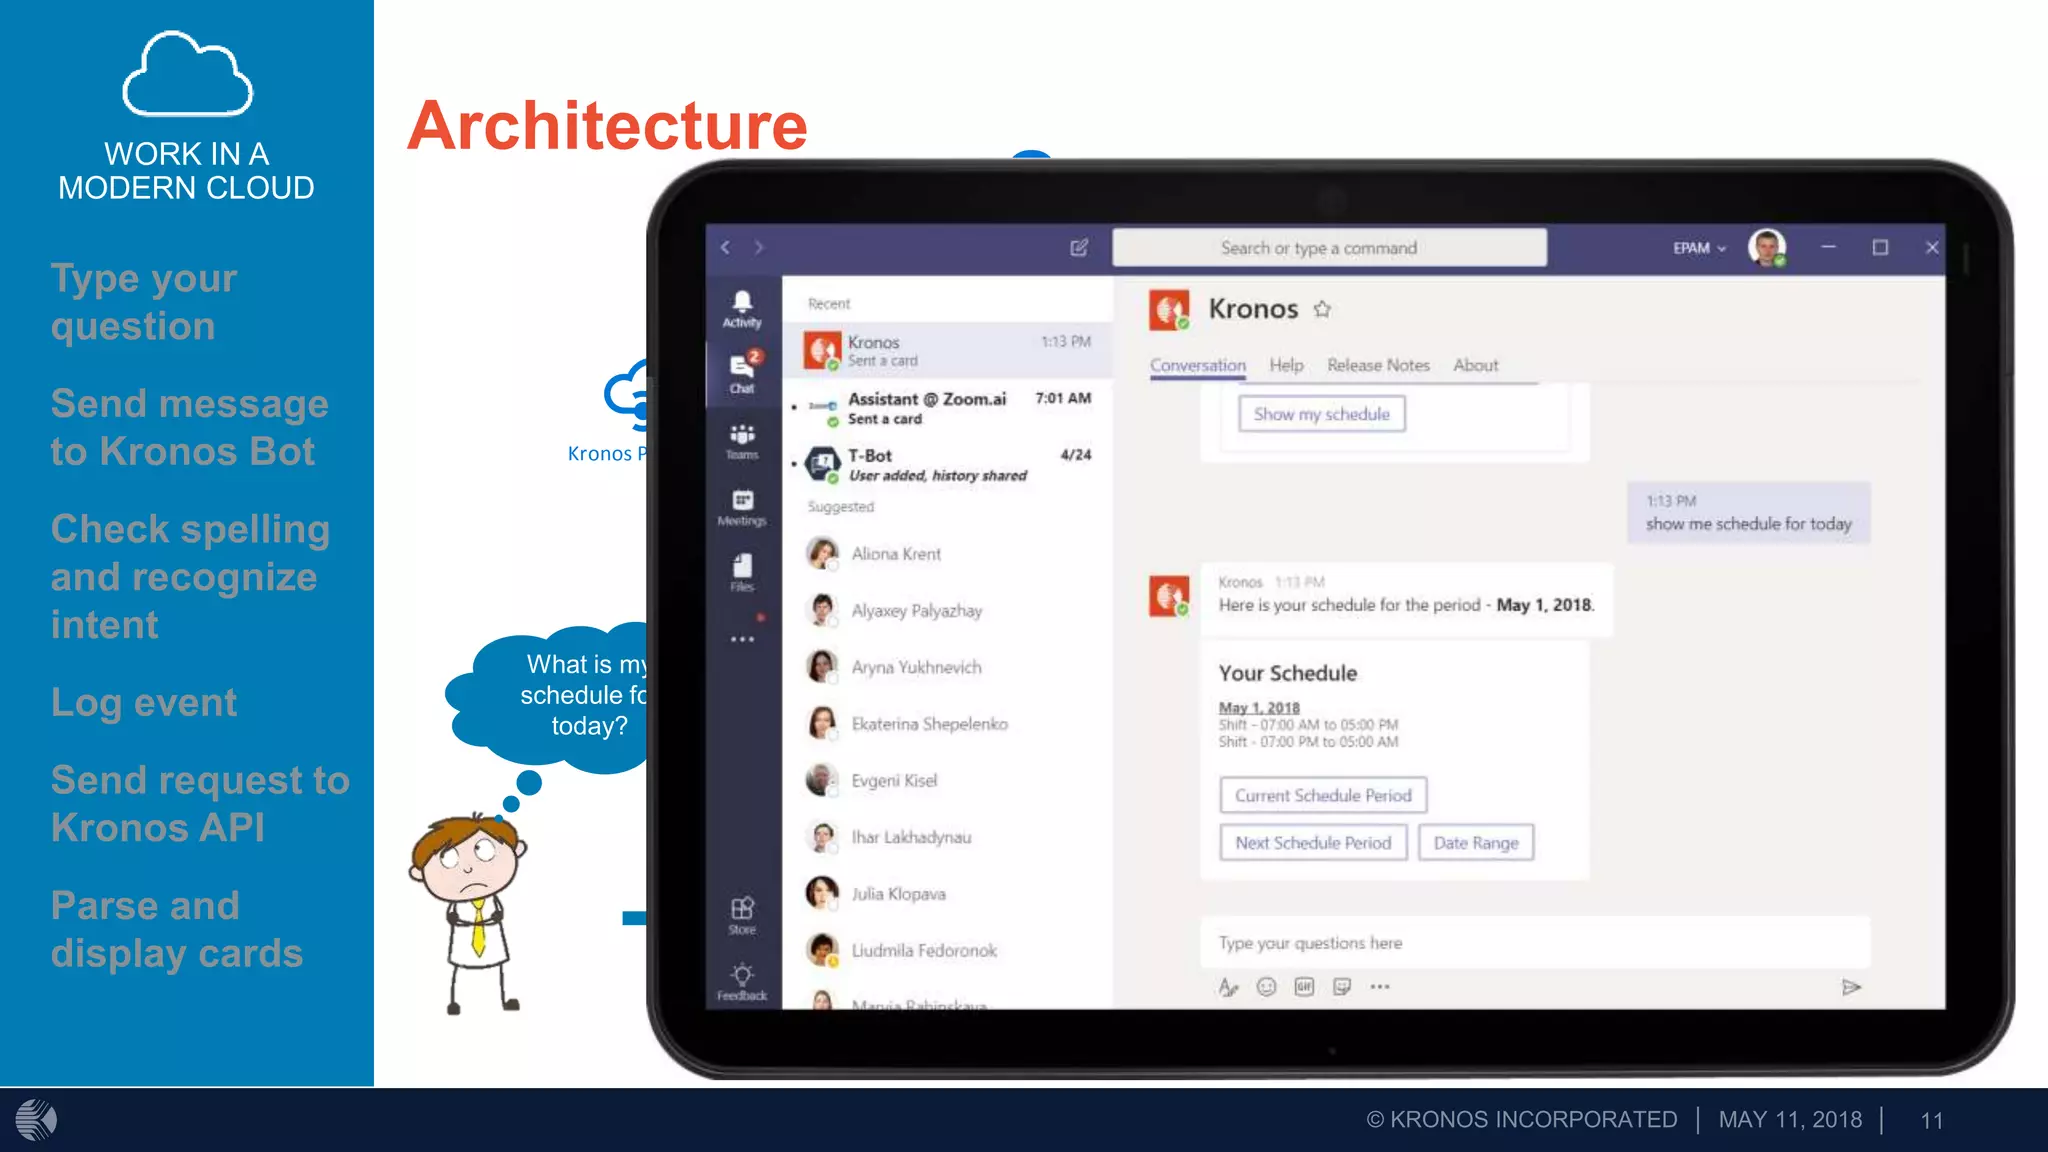Click the Kronos bot avatar beside reply
The image size is (2048, 1152).
[x=1169, y=596]
